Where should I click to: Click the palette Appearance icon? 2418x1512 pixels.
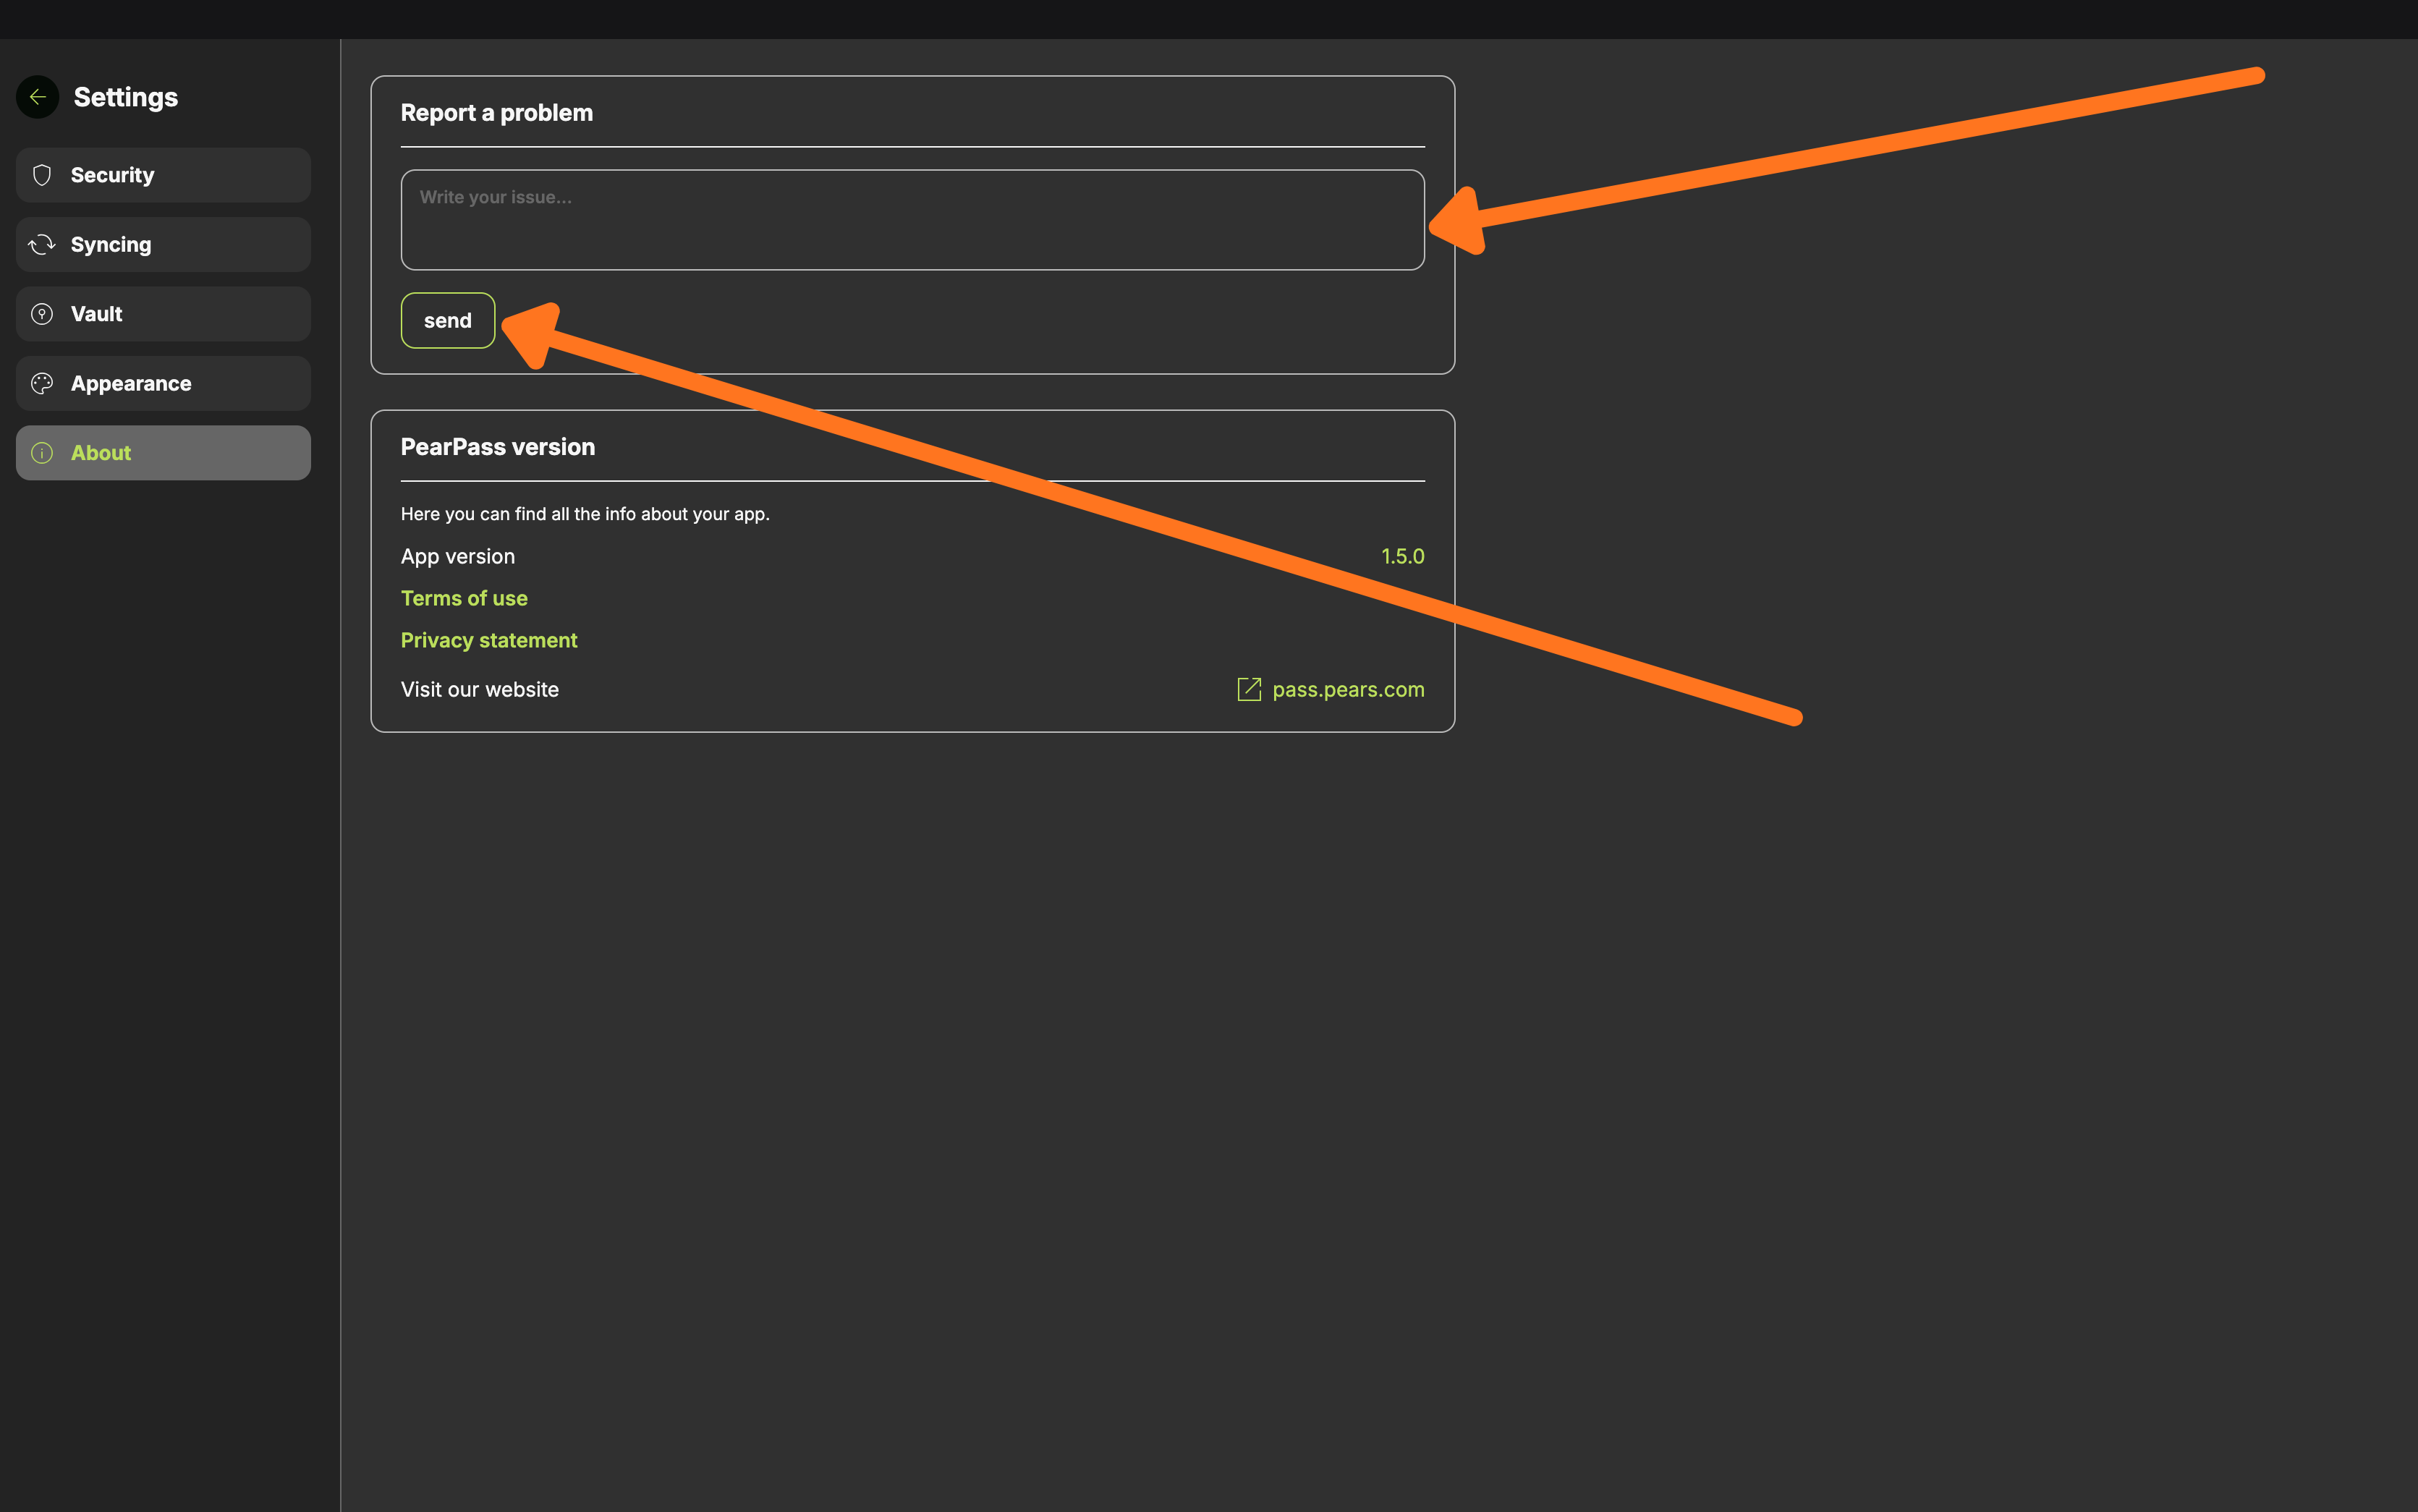pos(42,384)
